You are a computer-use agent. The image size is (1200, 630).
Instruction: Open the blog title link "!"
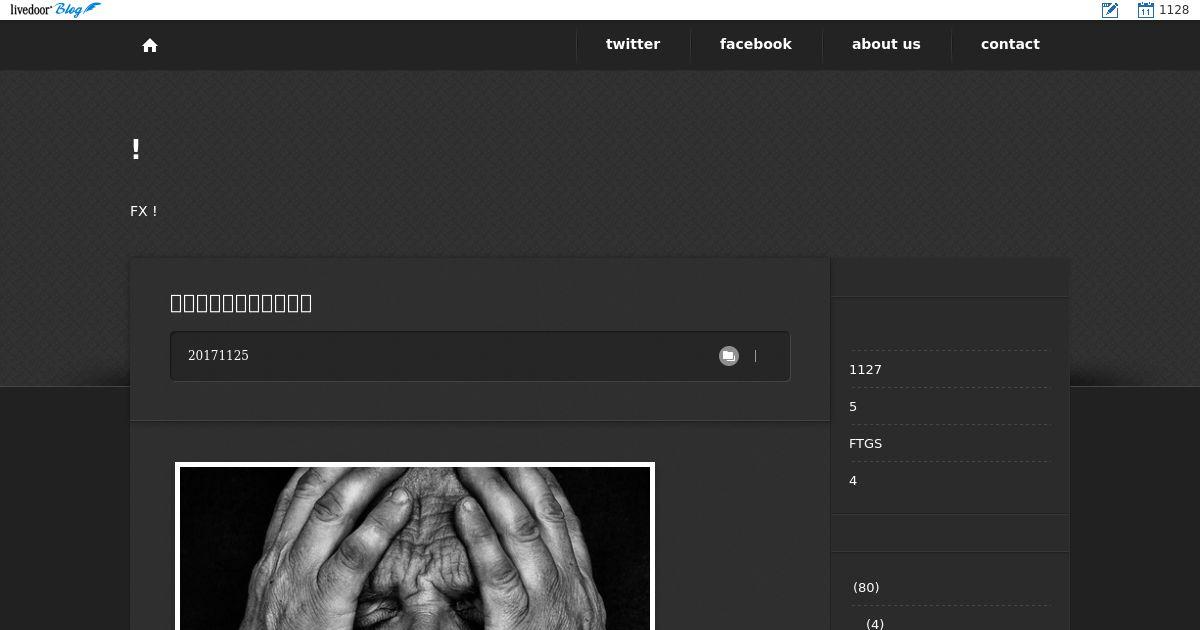tap(136, 150)
